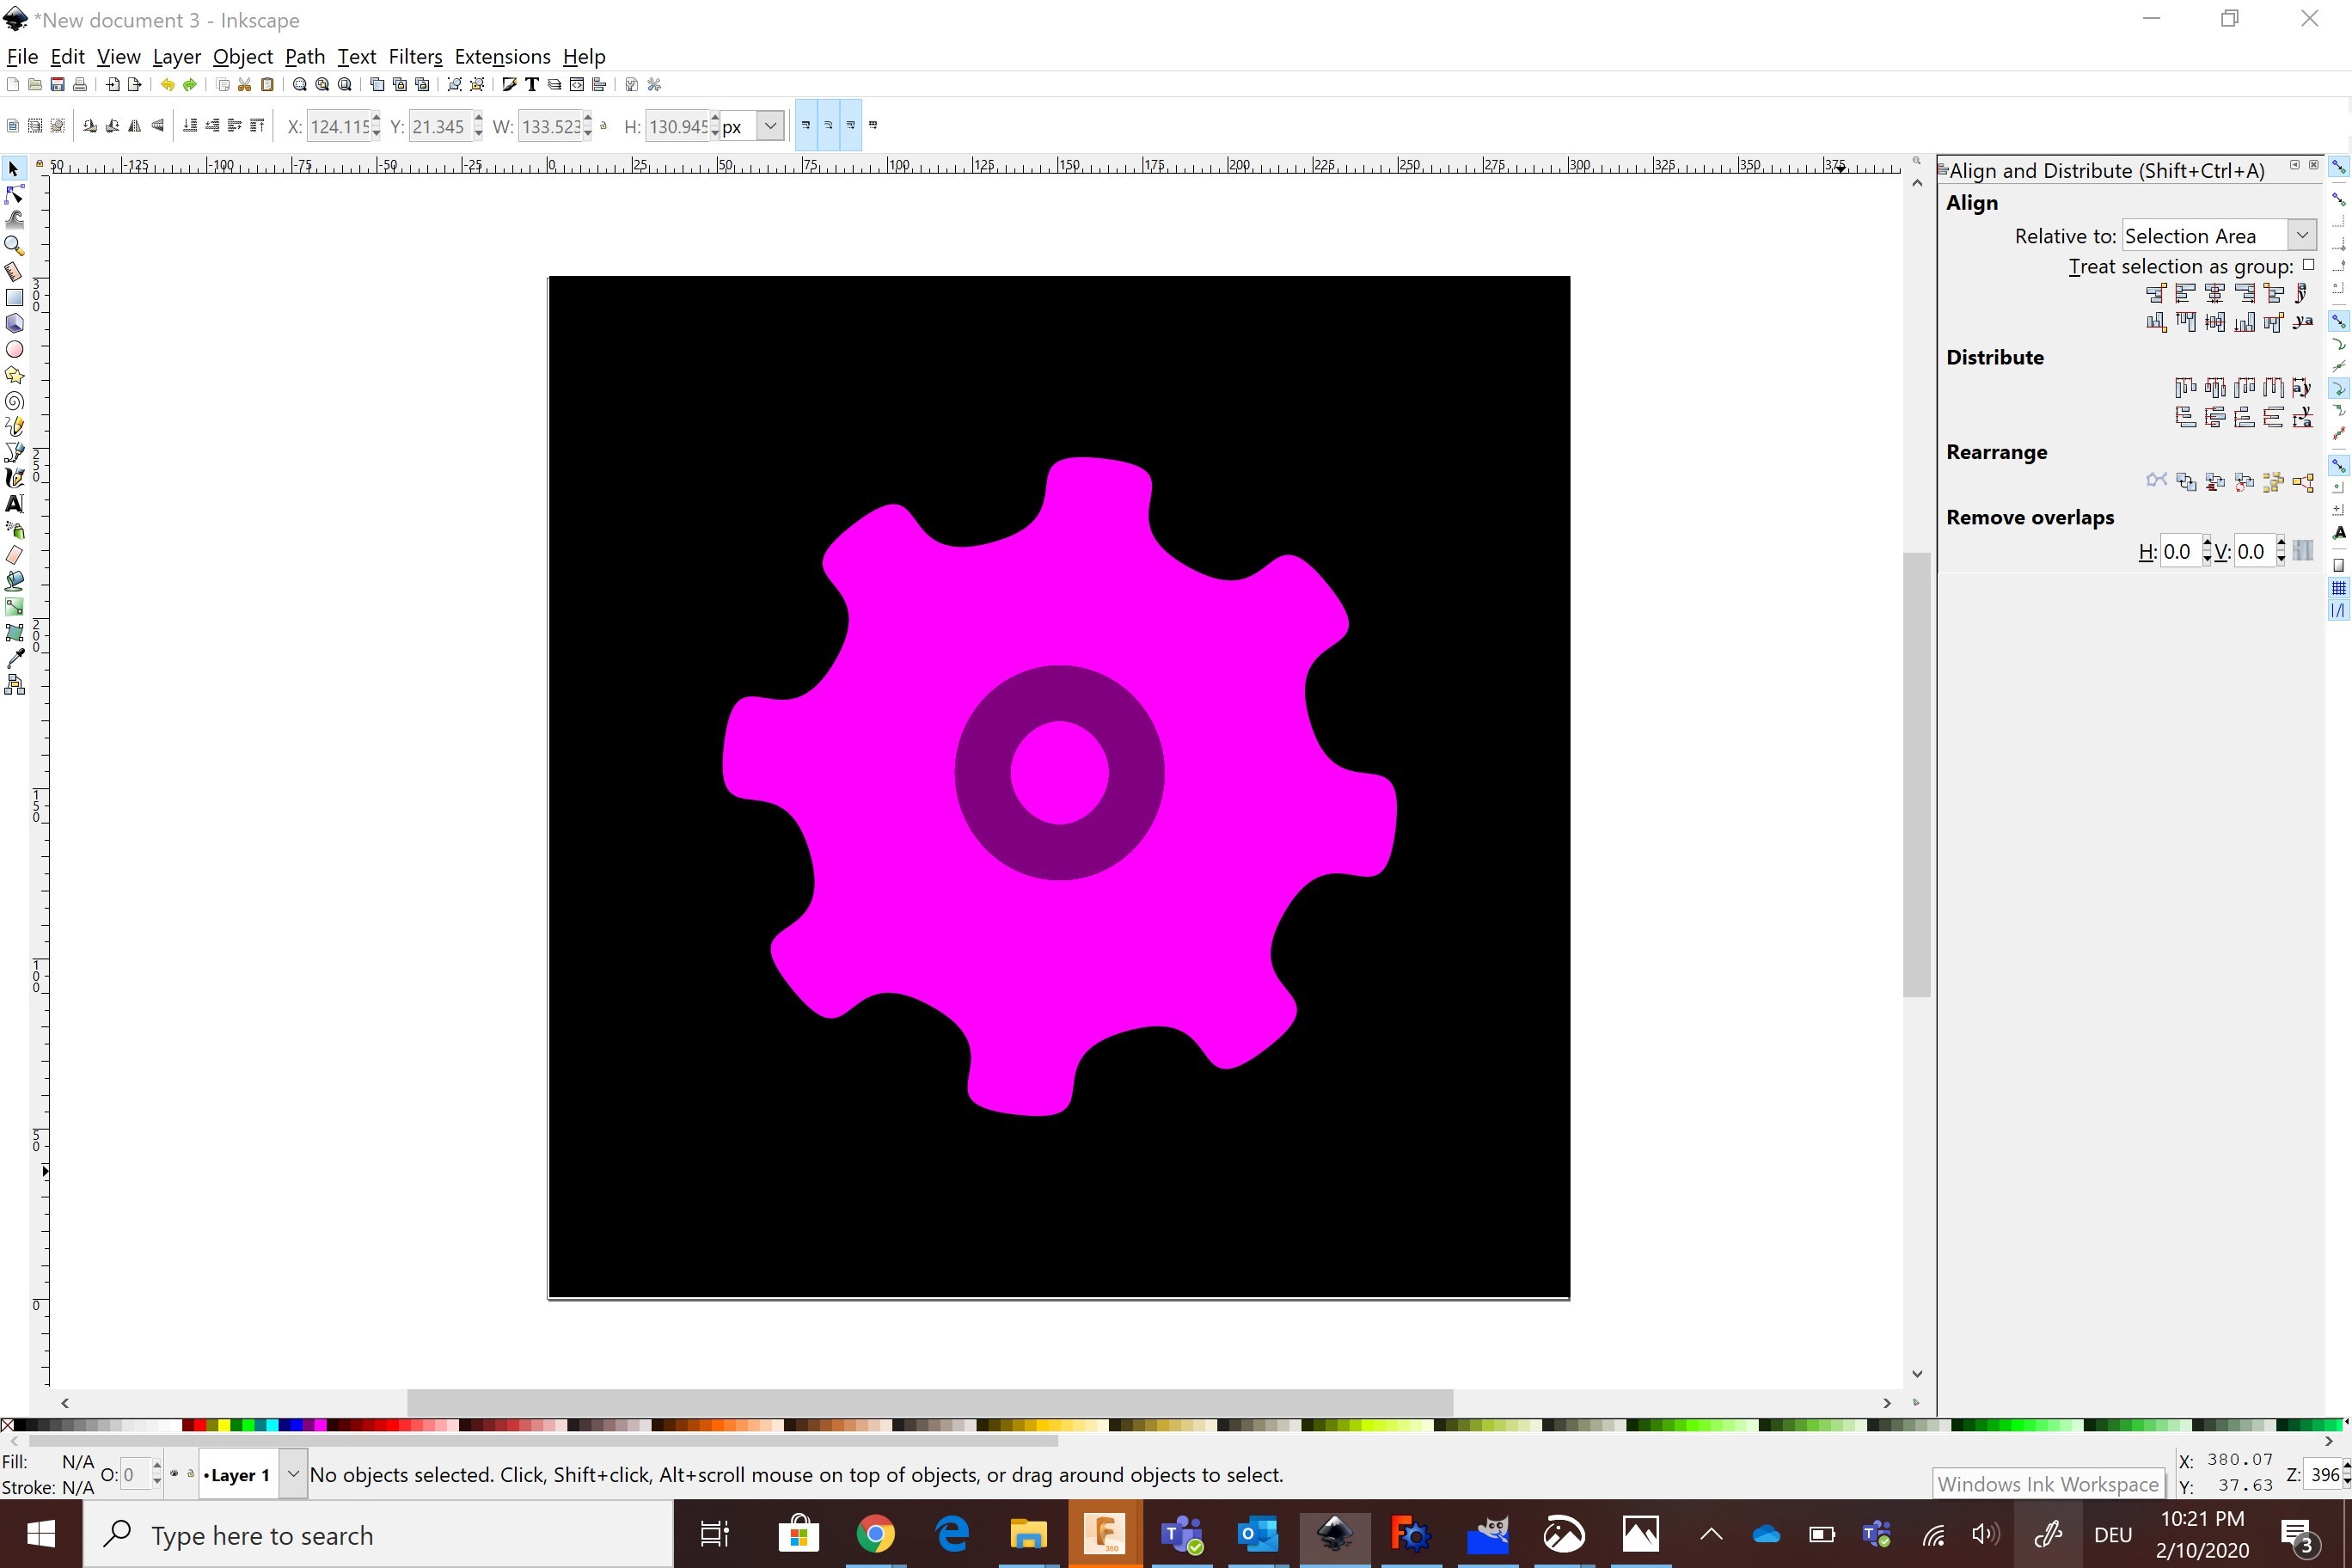Open the Relative to dropdown
2352x1568 pixels.
2302,235
